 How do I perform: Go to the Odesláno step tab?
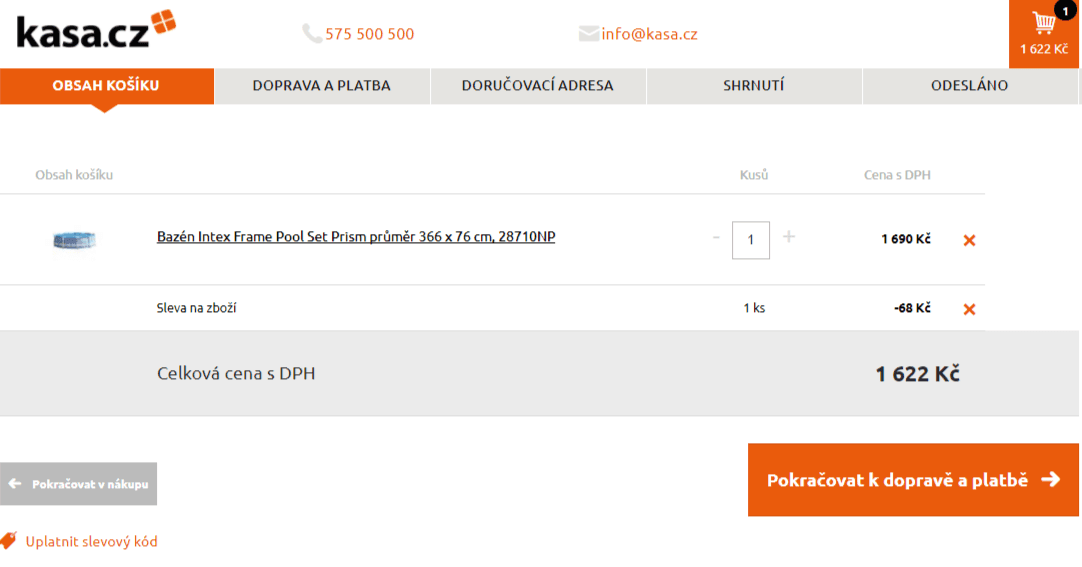(970, 86)
